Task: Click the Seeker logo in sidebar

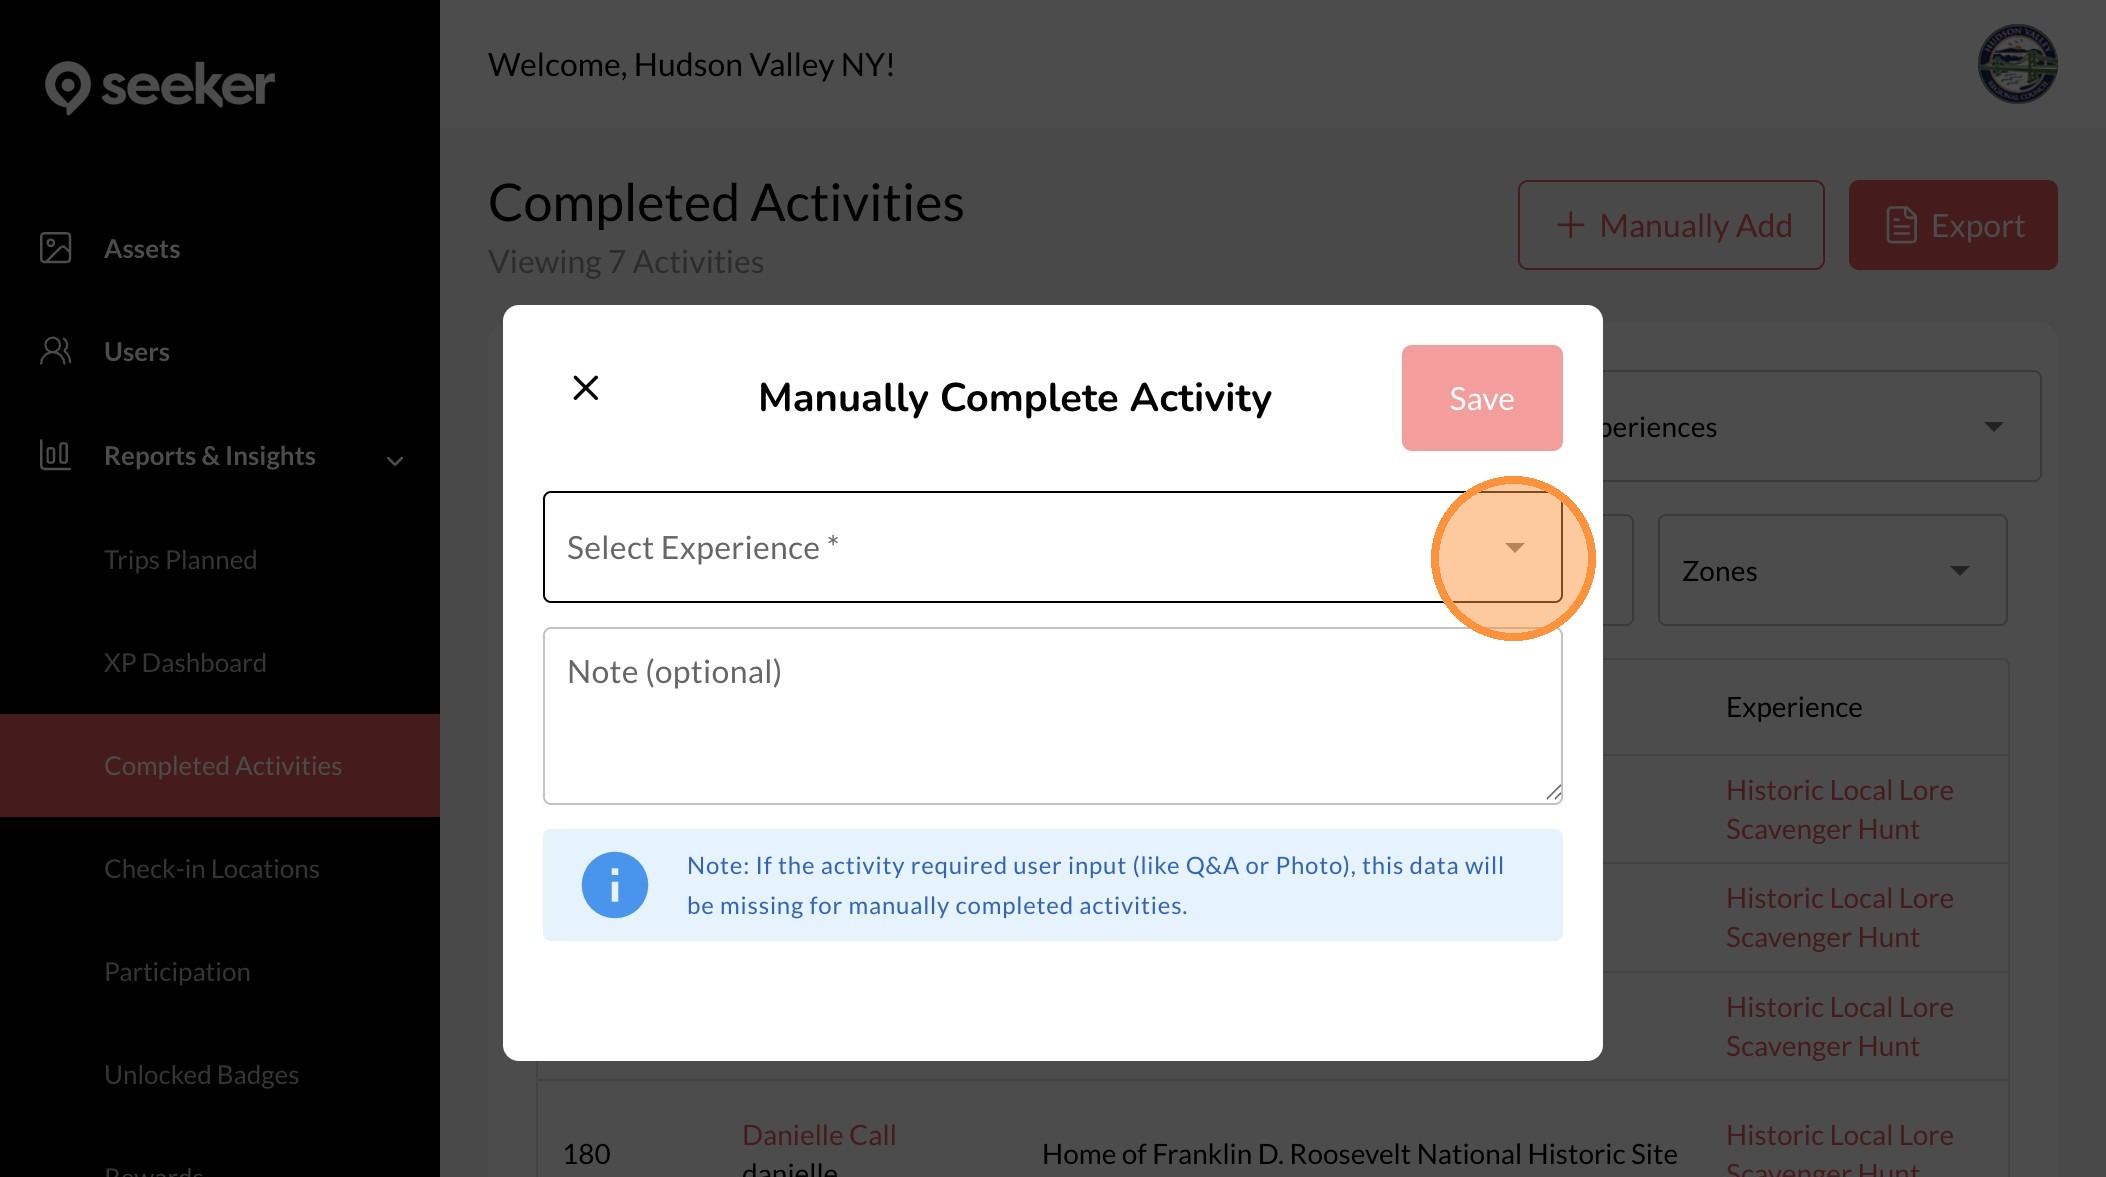Action: point(159,86)
